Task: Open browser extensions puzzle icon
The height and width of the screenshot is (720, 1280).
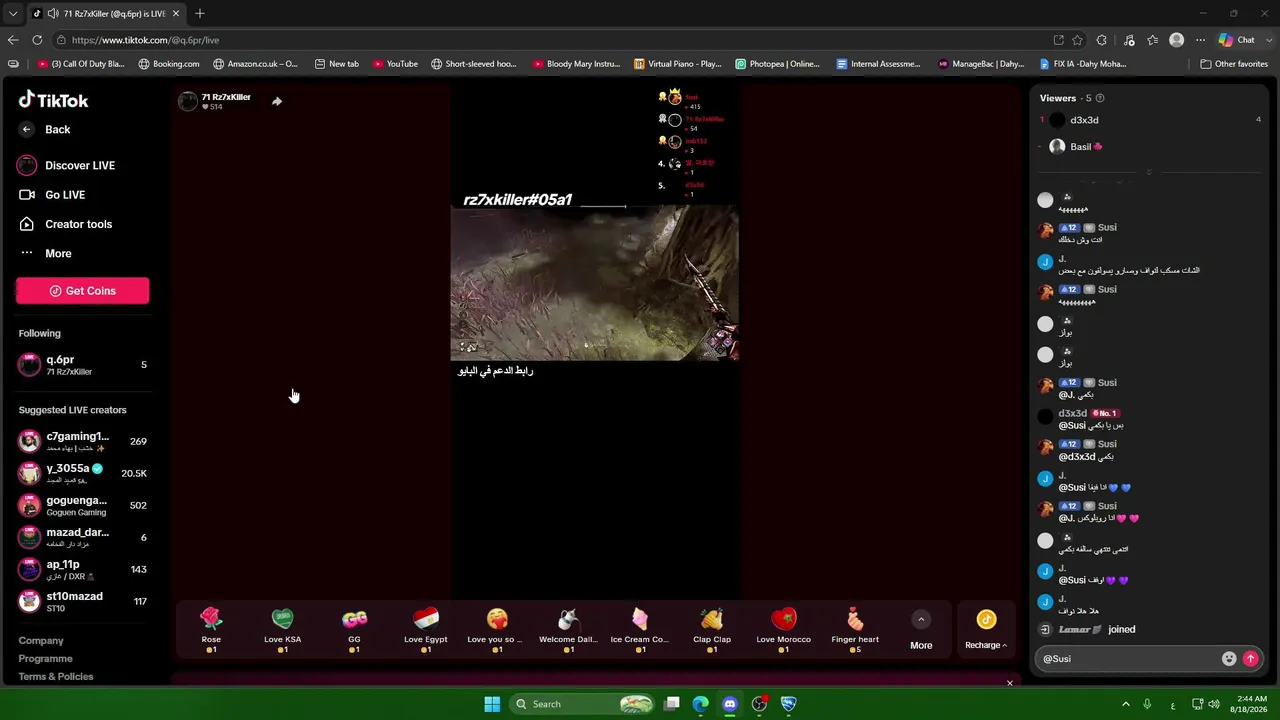Action: pos(1102,40)
